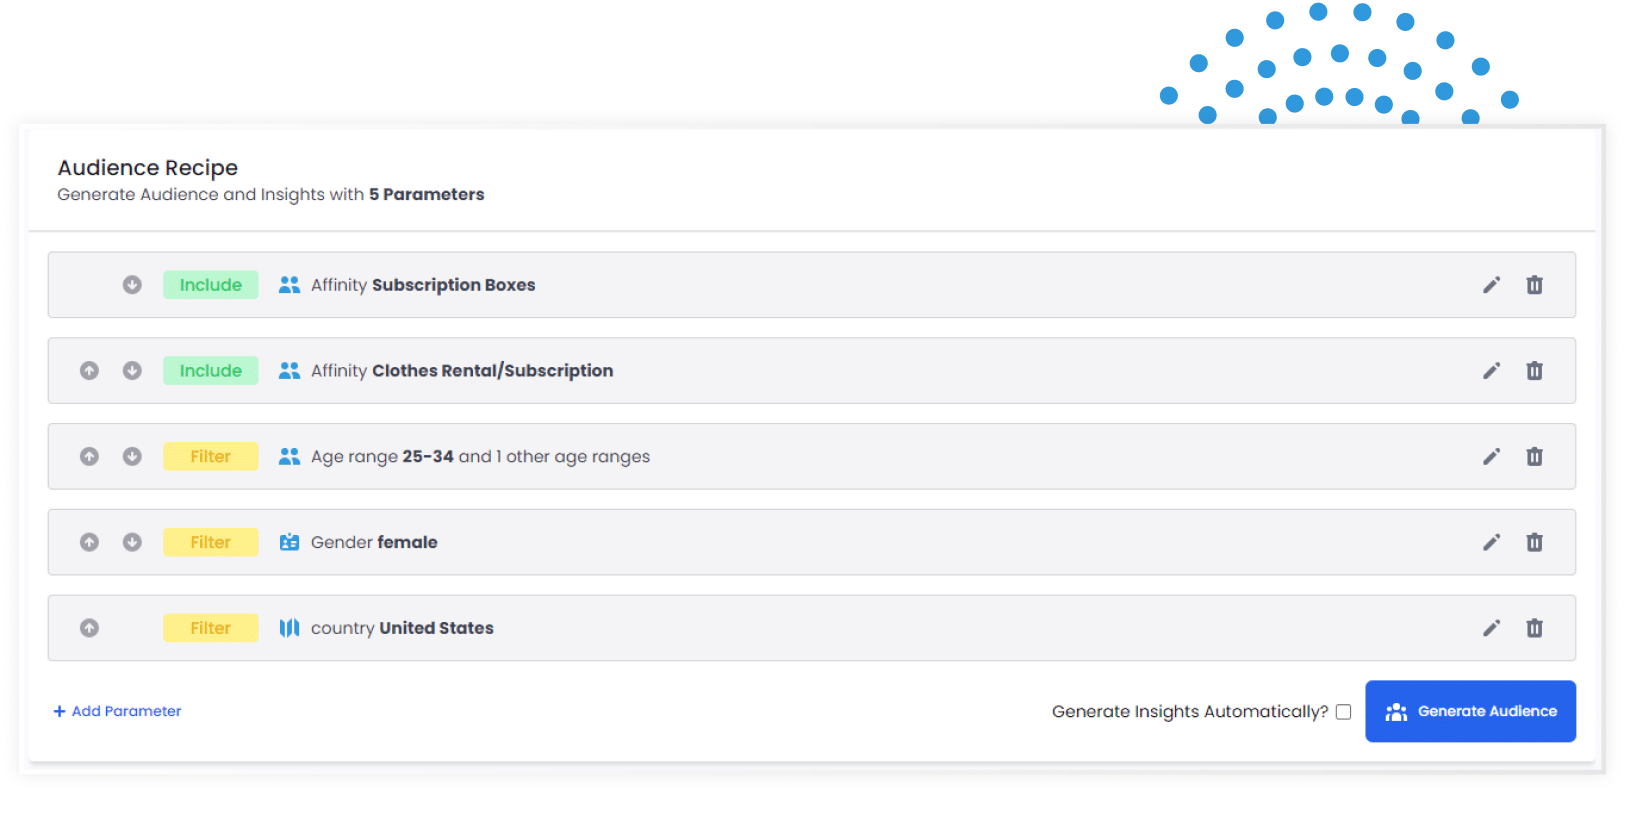Delete the Clothes Rental/Subscription parameter
Image resolution: width=1635 pixels, height=815 pixels.
point(1534,371)
